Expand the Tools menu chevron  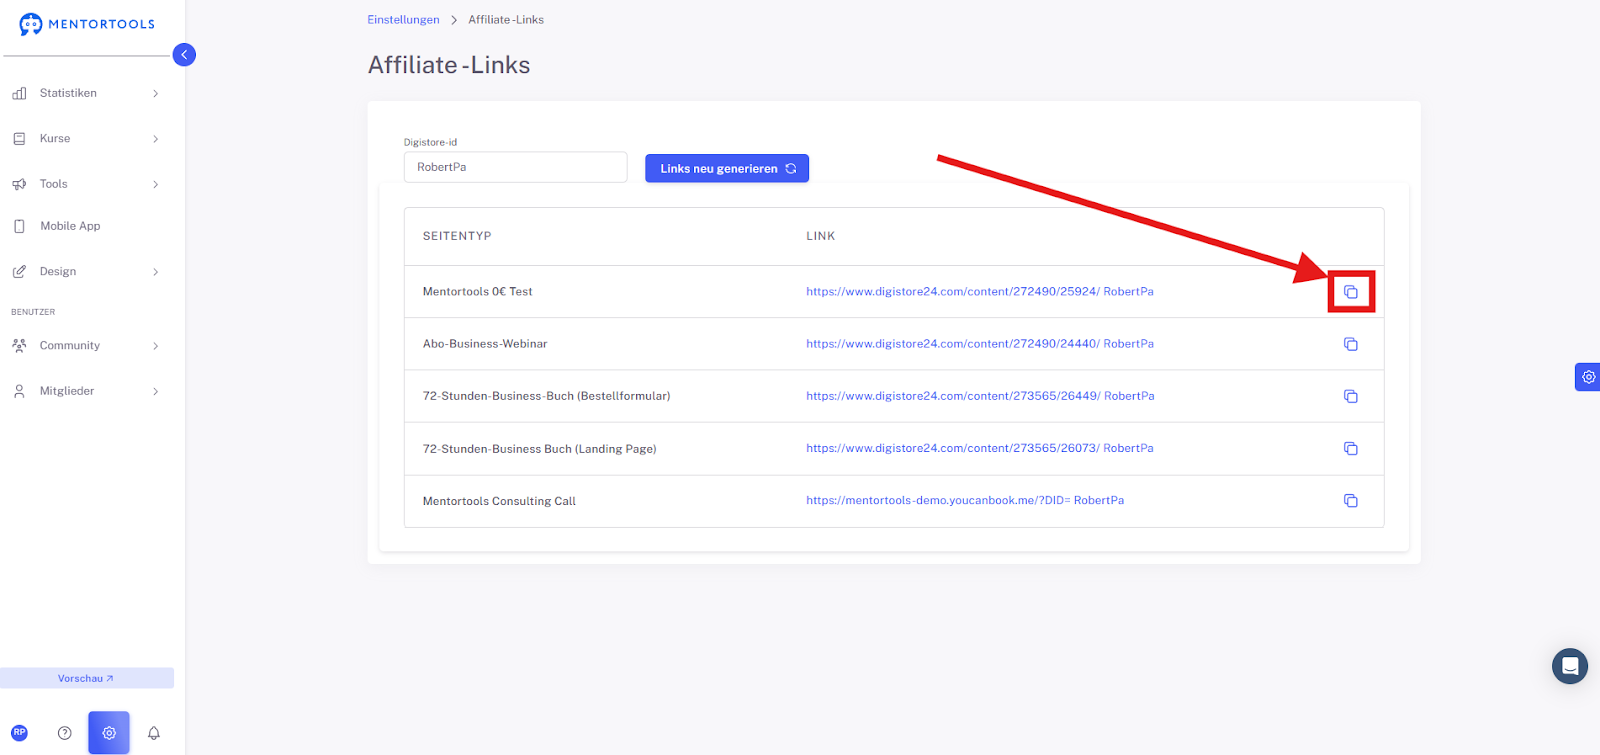155,184
